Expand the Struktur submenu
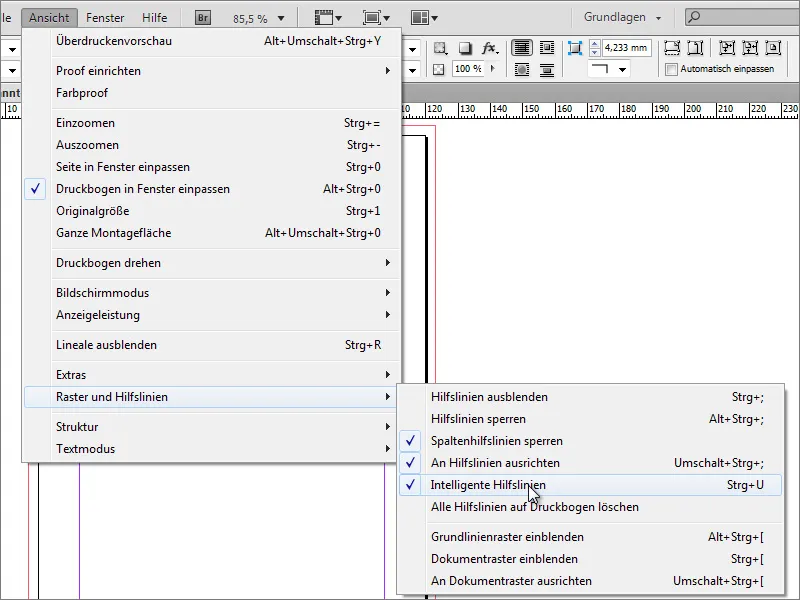This screenshot has height=600, width=800. 211,427
